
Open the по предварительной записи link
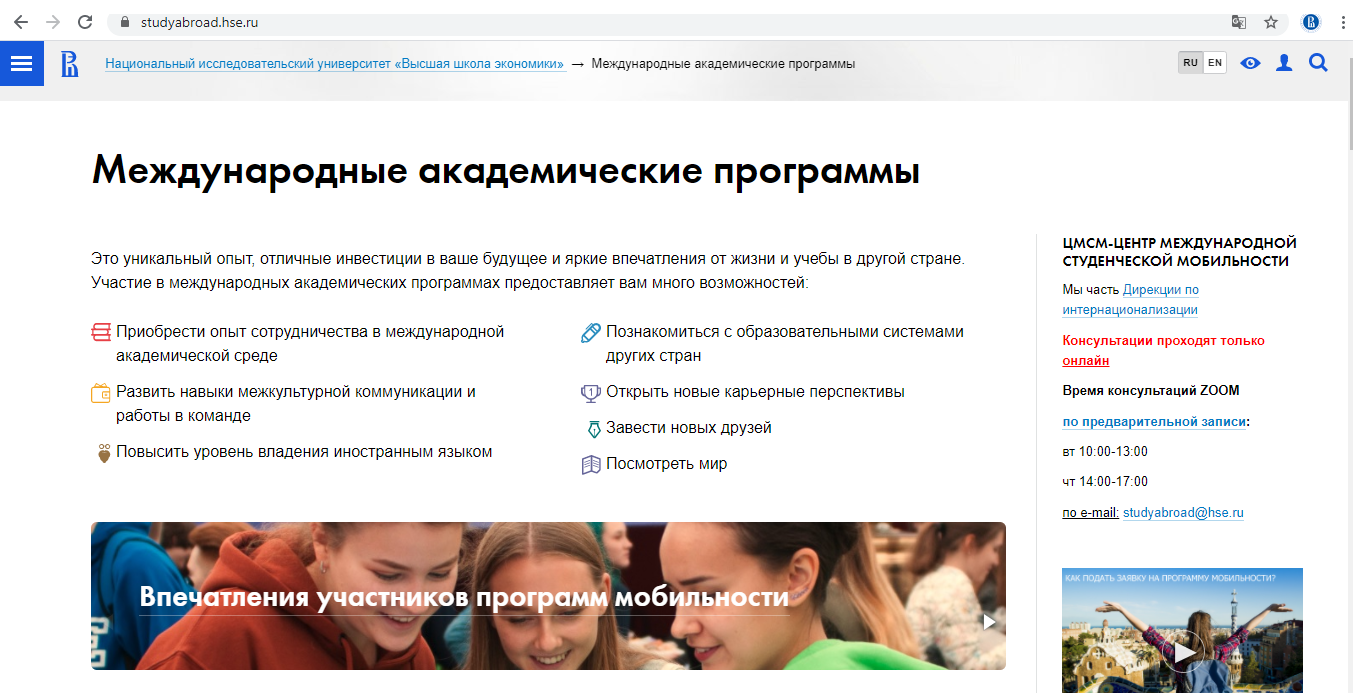(1154, 422)
